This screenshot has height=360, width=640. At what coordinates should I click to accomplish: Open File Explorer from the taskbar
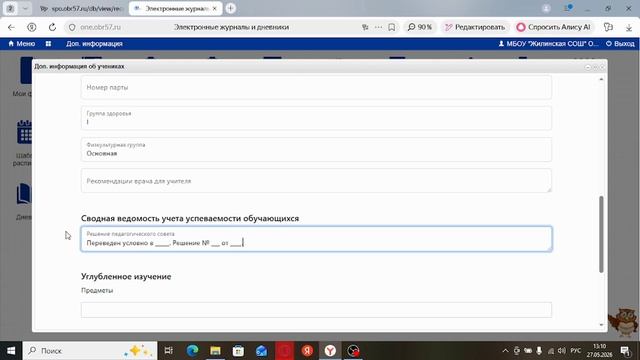pyautogui.click(x=216, y=351)
